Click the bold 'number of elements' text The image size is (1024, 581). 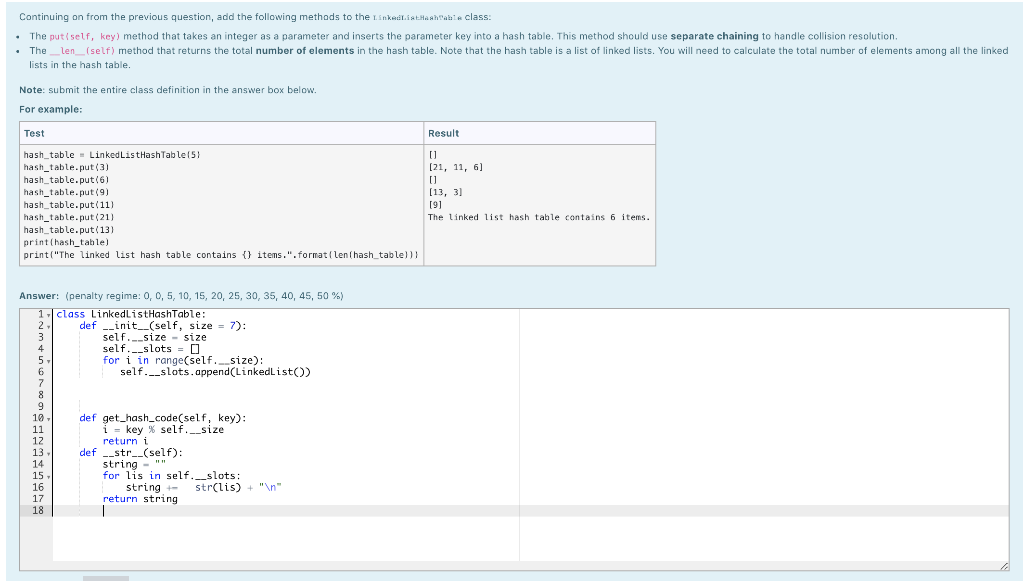[305, 51]
